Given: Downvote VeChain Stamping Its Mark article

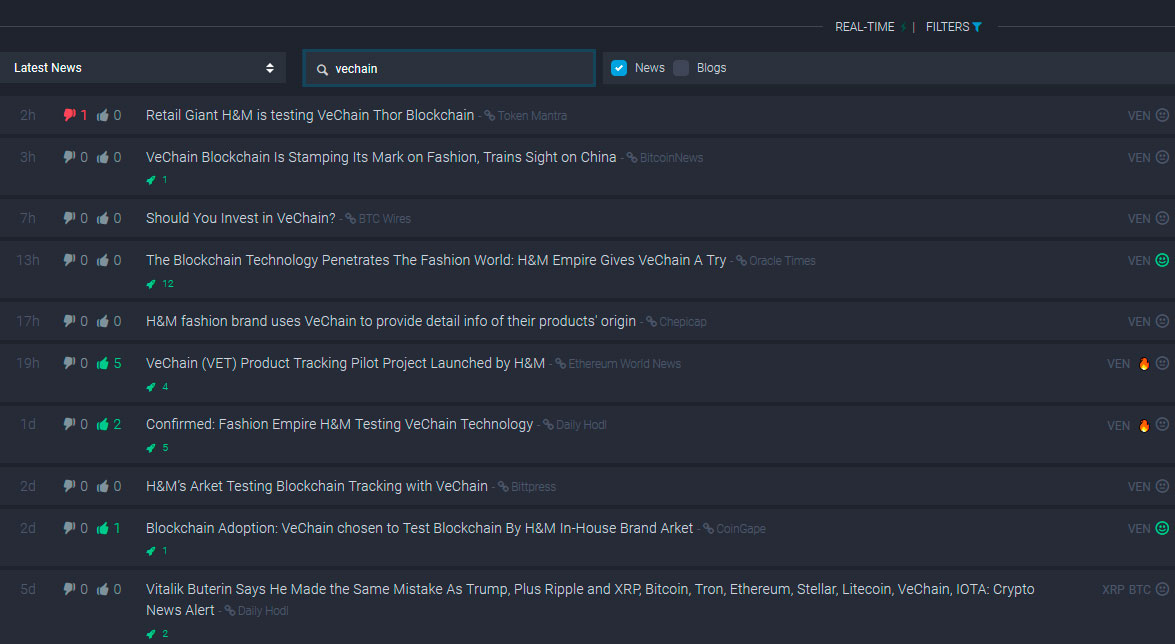Looking at the screenshot, I should click(x=69, y=157).
